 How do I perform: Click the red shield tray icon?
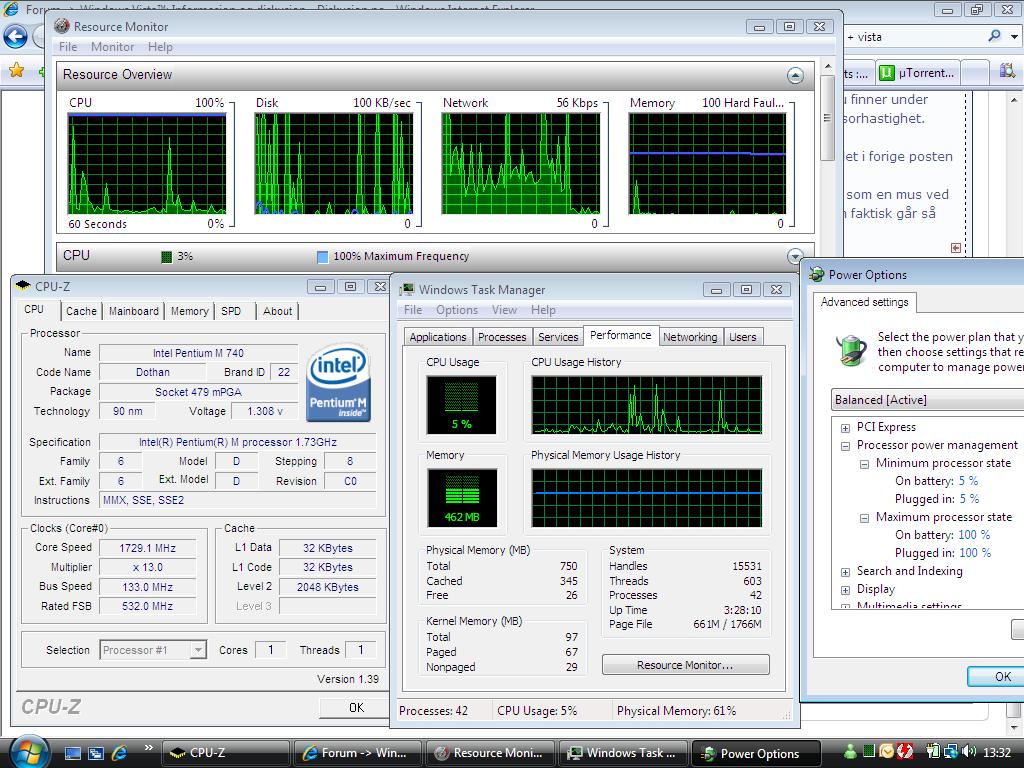(904, 752)
